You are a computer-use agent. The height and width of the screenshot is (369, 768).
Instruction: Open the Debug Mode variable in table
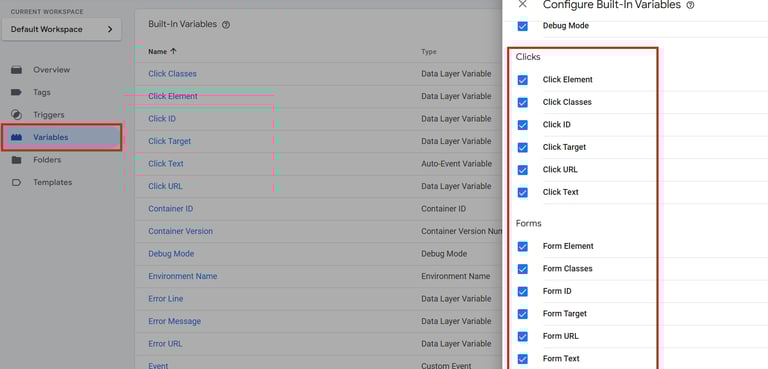coord(171,254)
